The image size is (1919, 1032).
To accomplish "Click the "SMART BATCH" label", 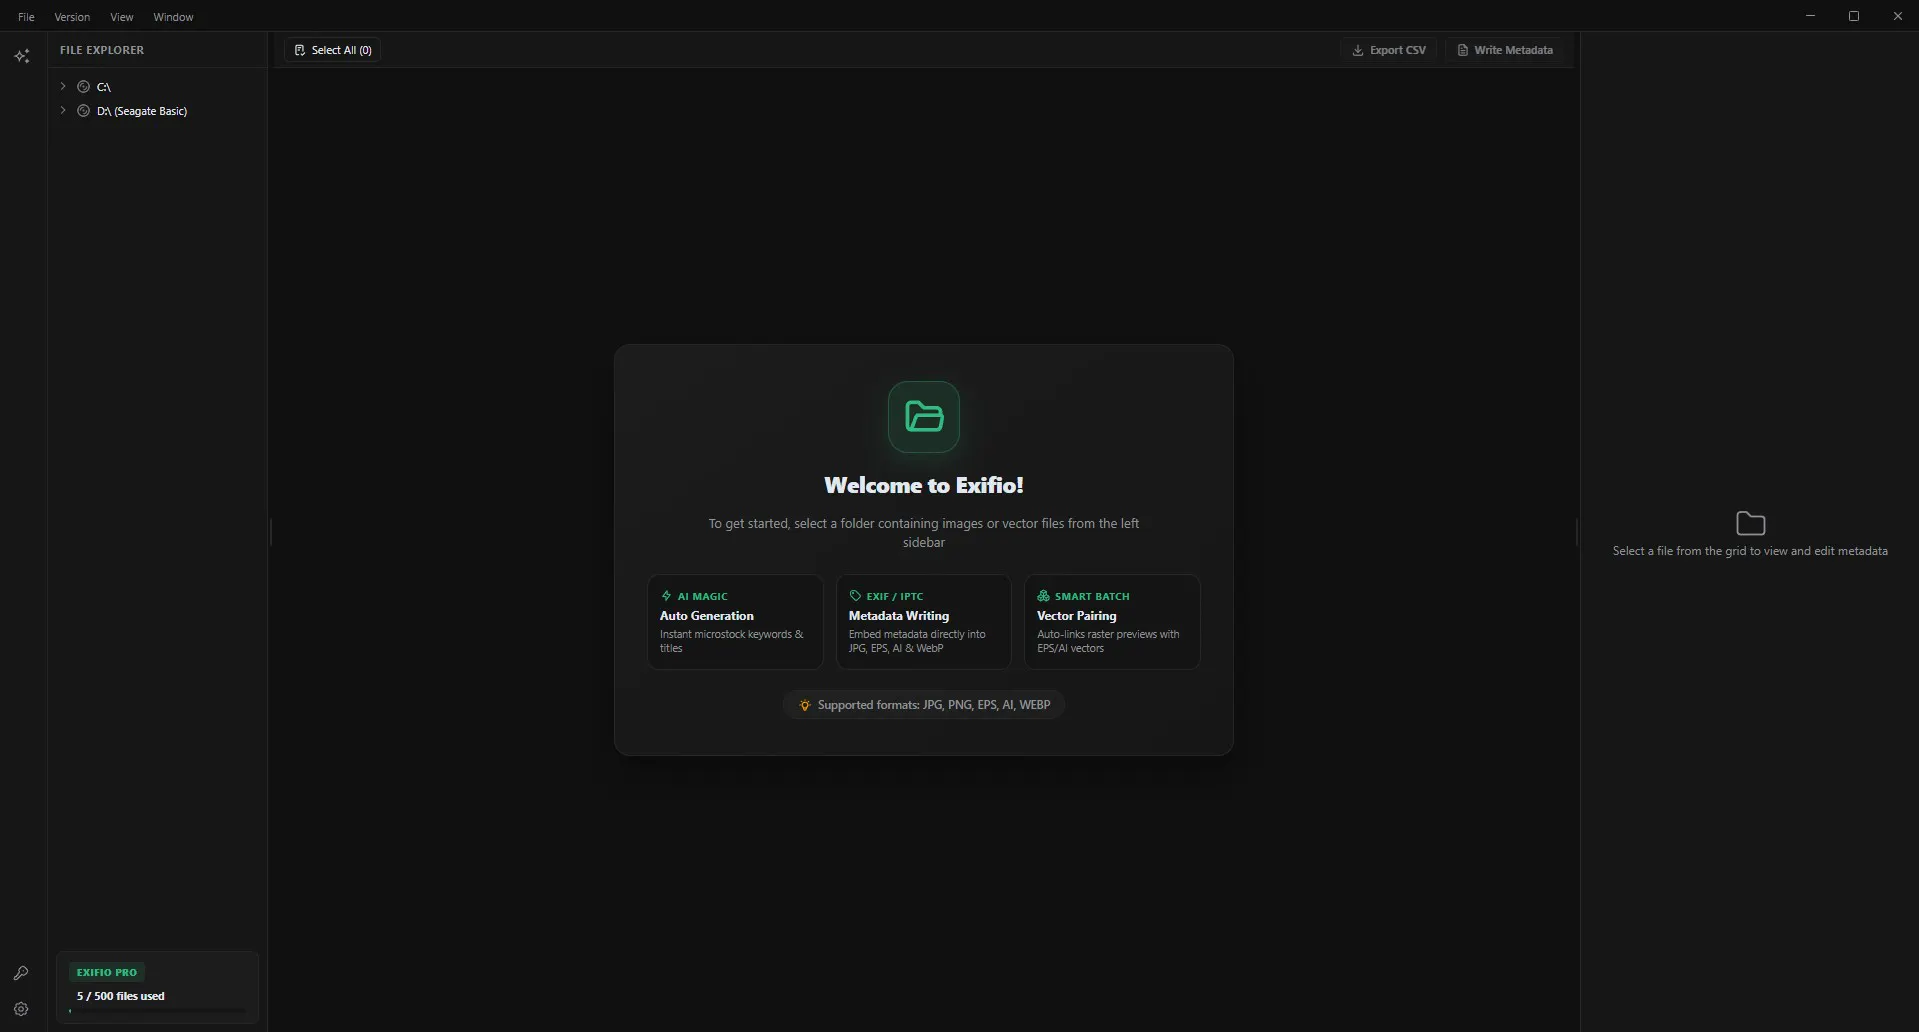I will tap(1092, 596).
